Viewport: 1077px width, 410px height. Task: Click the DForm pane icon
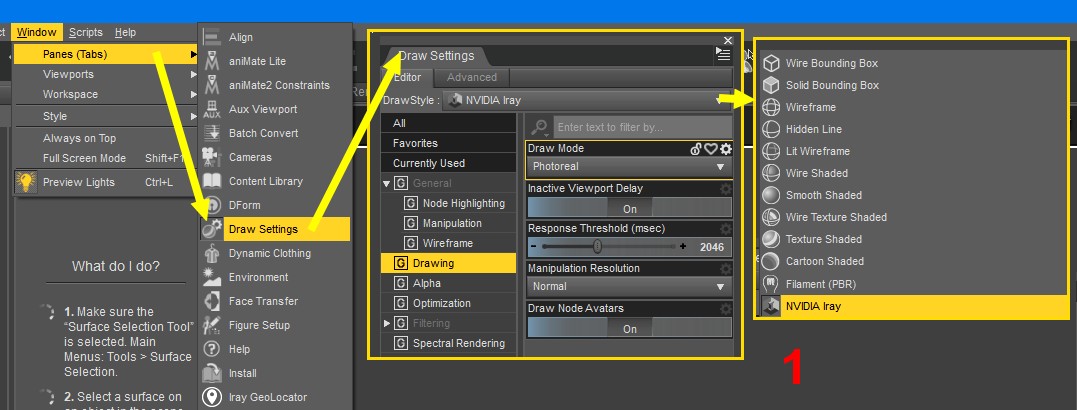coord(212,205)
